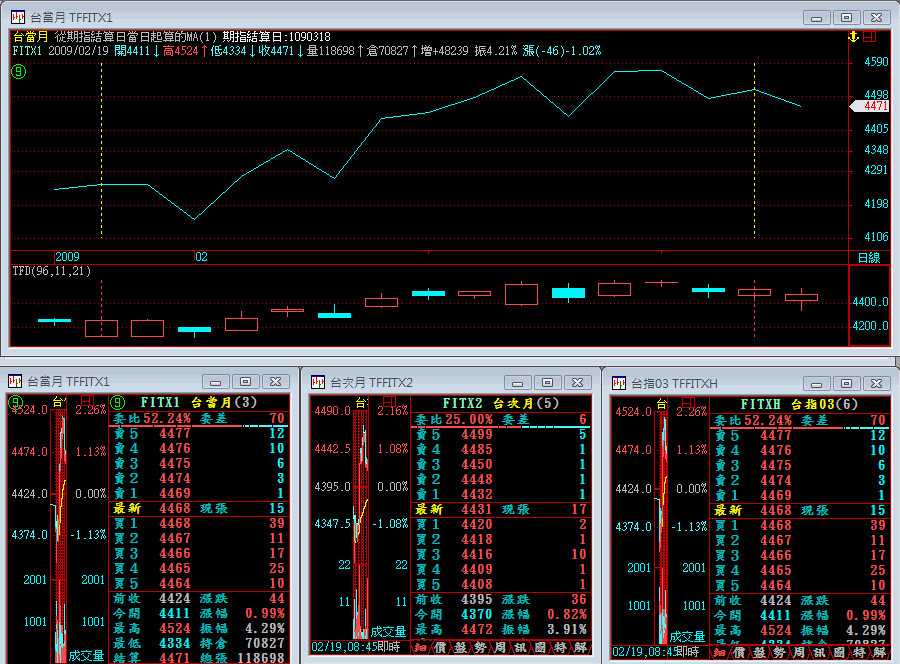900x664 pixels.
Task: Click the green circled 9 icon in main chart
Action: pyautogui.click(x=19, y=72)
